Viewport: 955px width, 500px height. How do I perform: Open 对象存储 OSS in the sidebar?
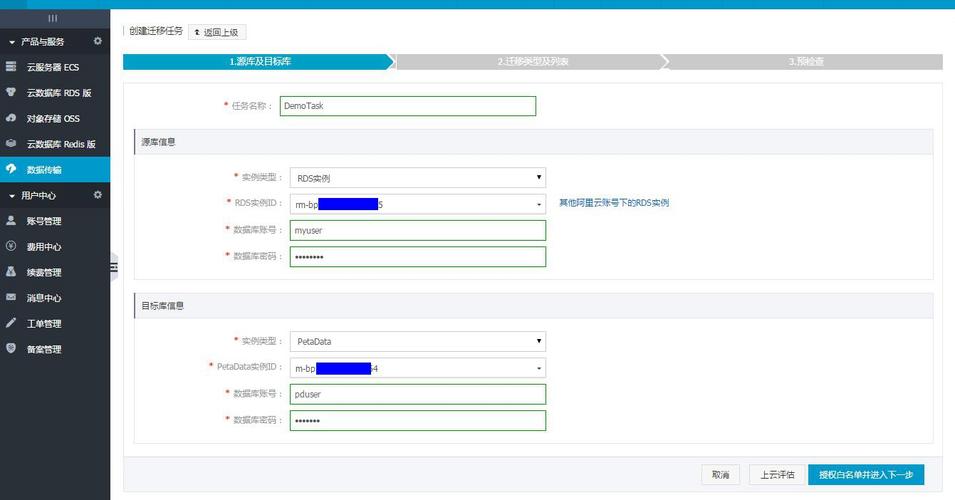53,118
